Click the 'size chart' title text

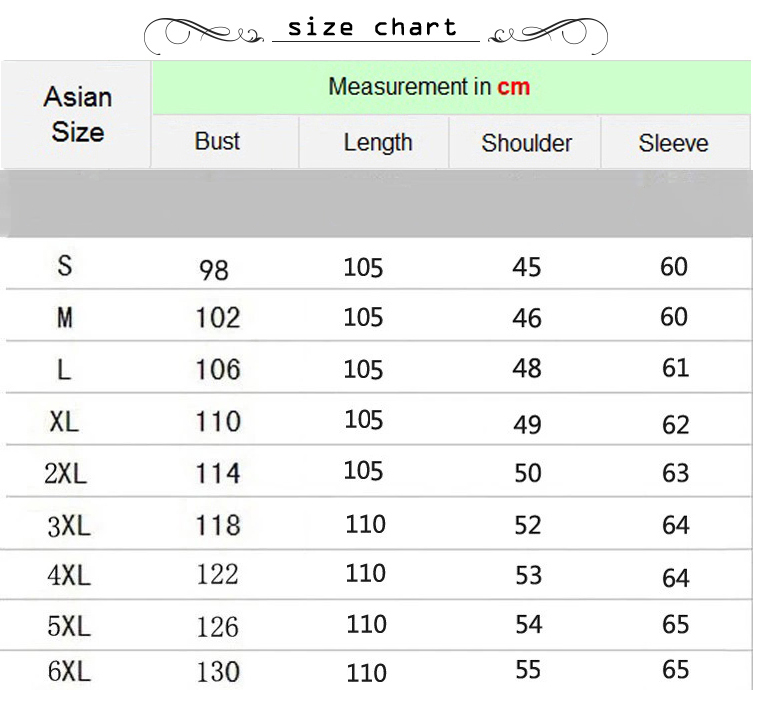371,28
